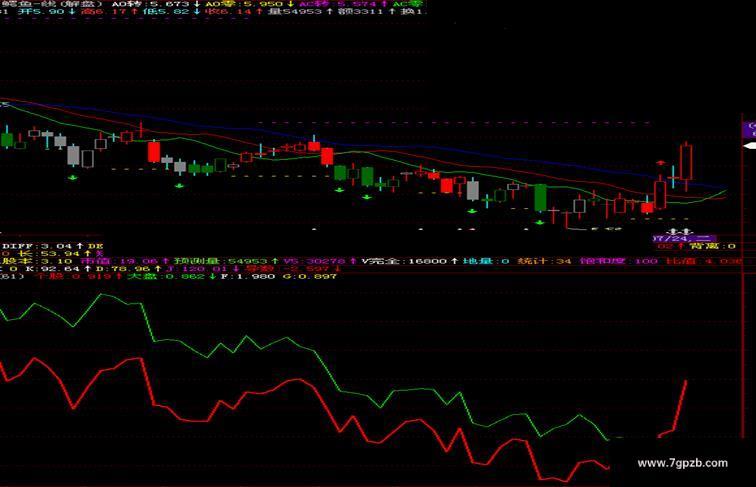Viewport: 756px width, 487px height.
Task: Click the tall red candlestick at far right
Action: 686,162
